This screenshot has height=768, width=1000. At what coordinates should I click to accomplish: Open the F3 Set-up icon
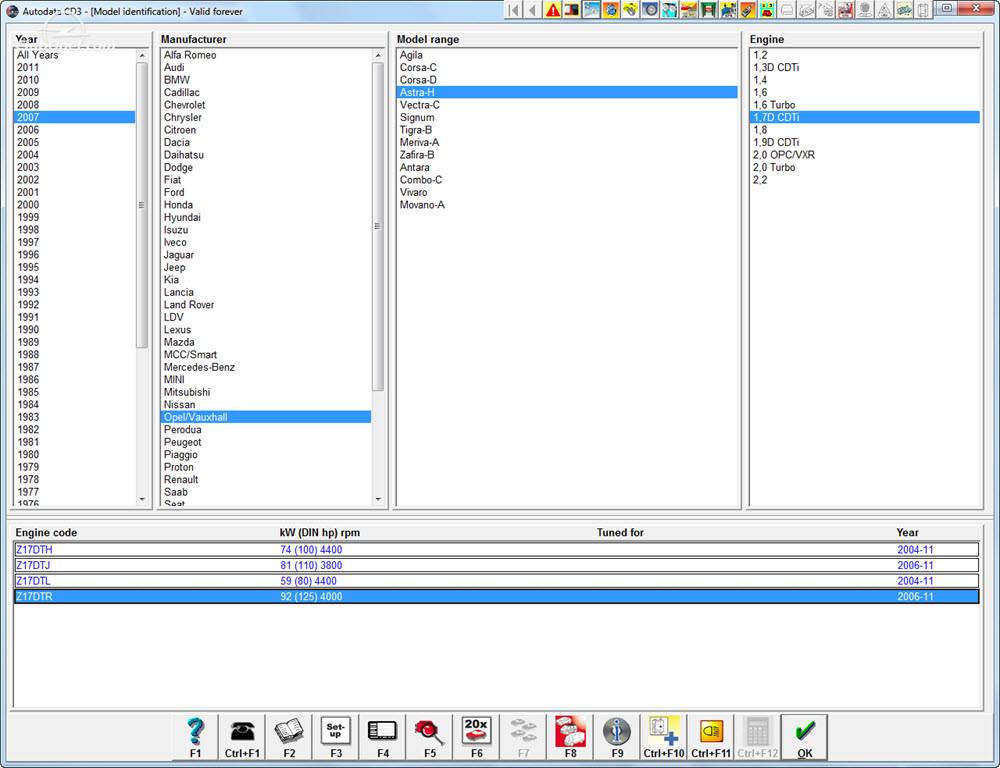[x=335, y=737]
